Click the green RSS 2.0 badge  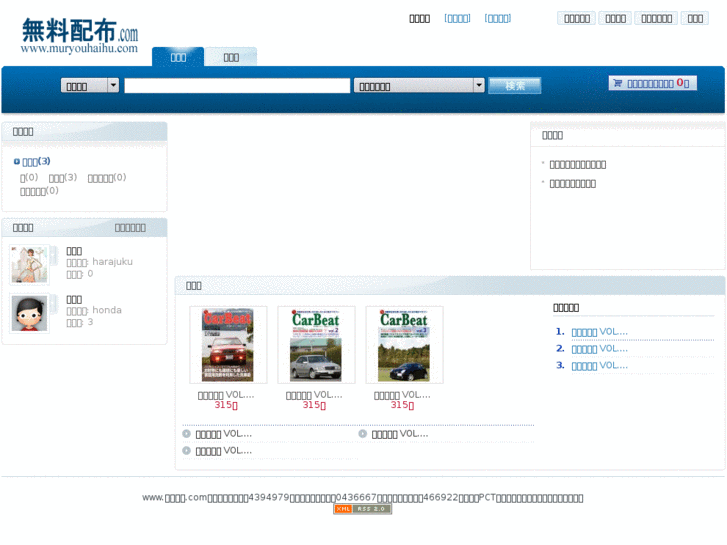372,509
